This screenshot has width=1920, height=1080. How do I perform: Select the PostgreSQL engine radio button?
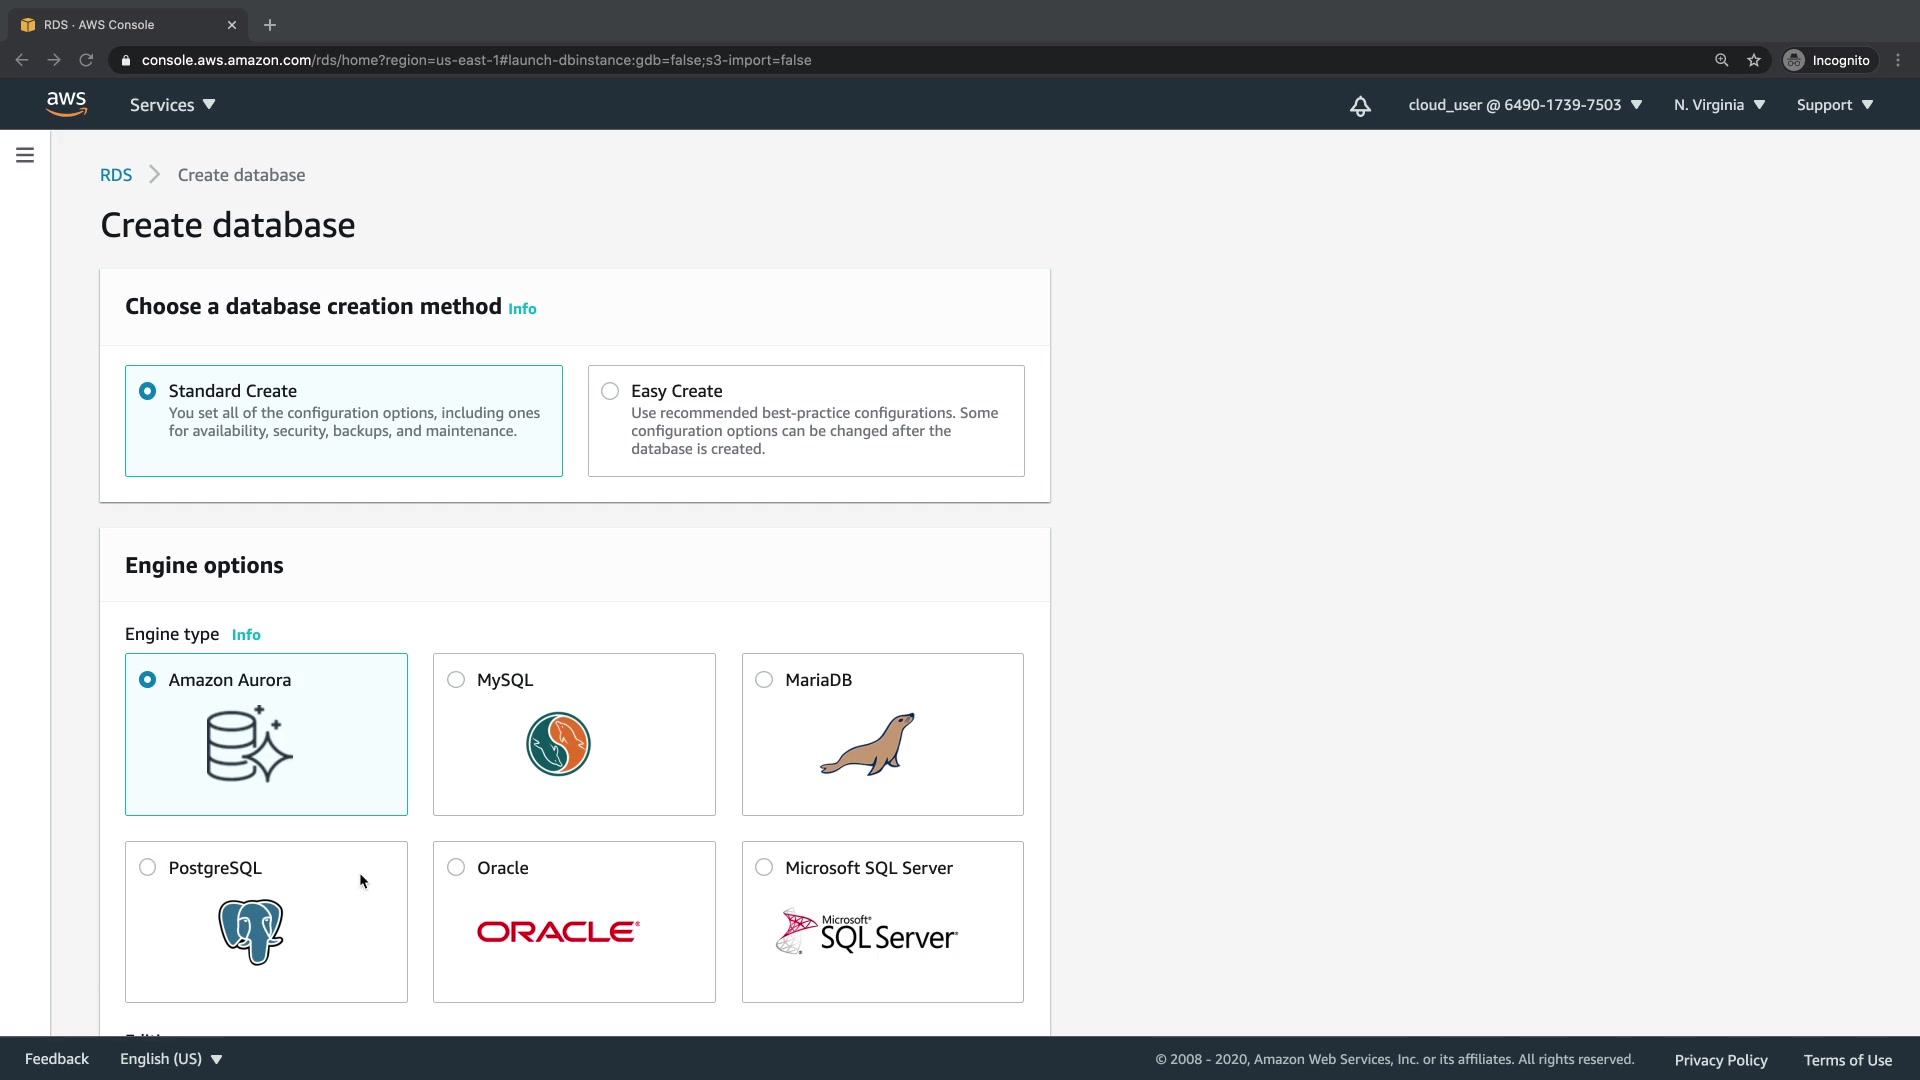coord(148,868)
